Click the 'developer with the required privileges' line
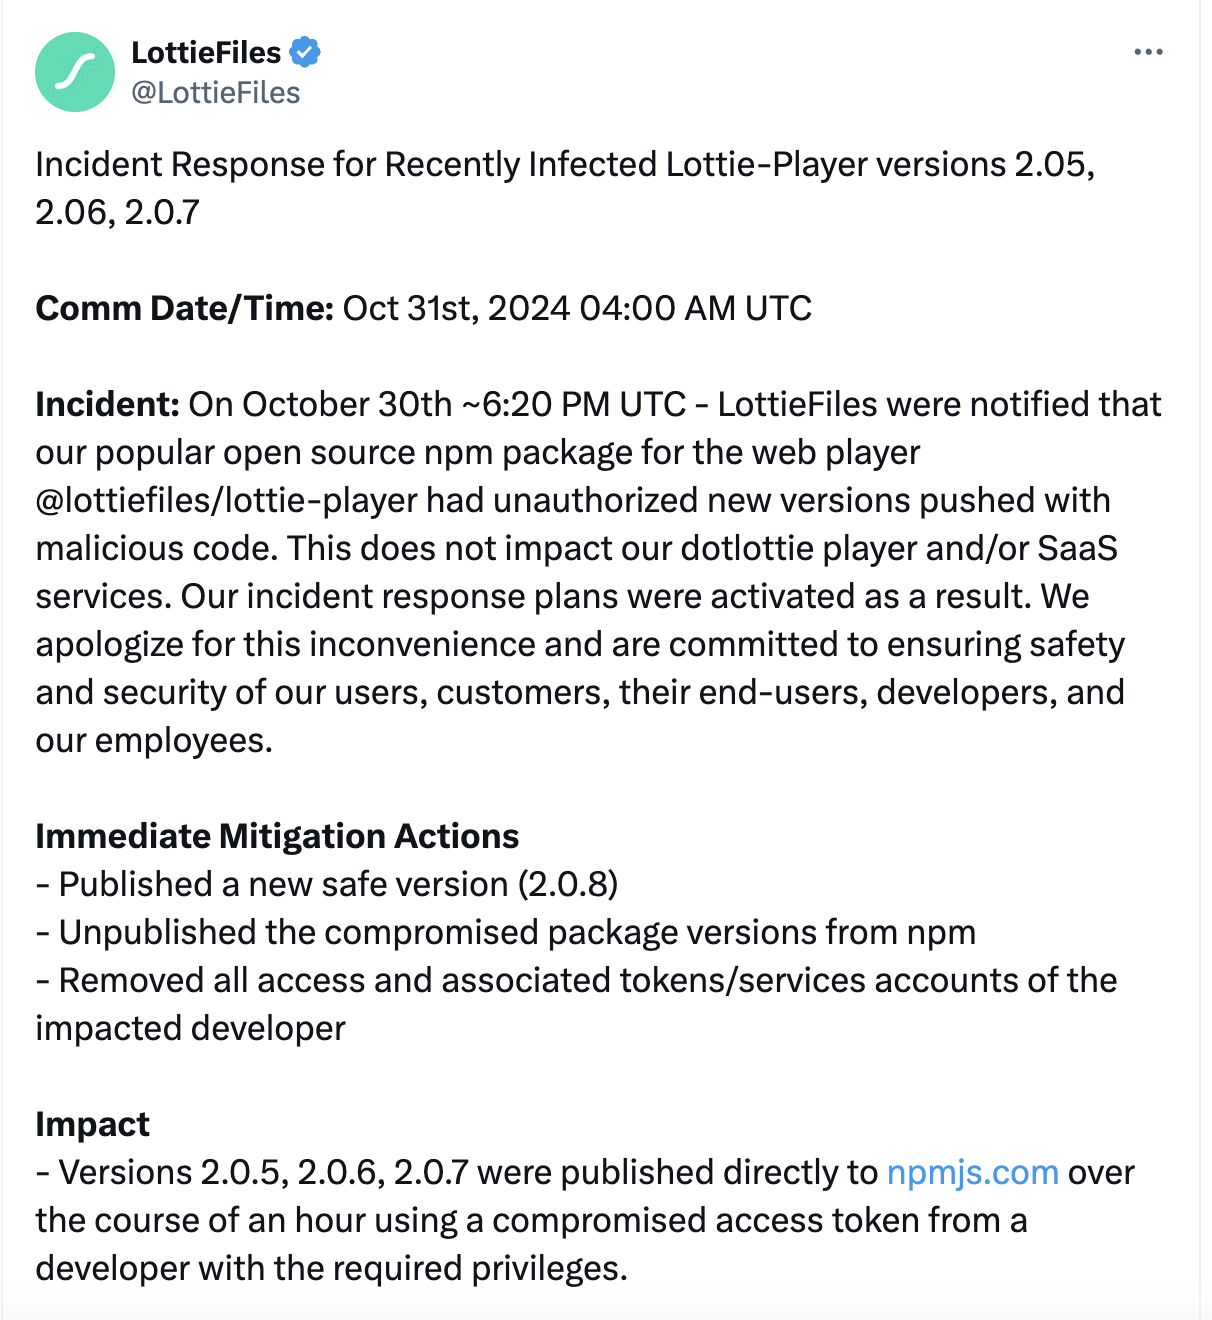Image resolution: width=1212 pixels, height=1320 pixels. pos(331,1268)
